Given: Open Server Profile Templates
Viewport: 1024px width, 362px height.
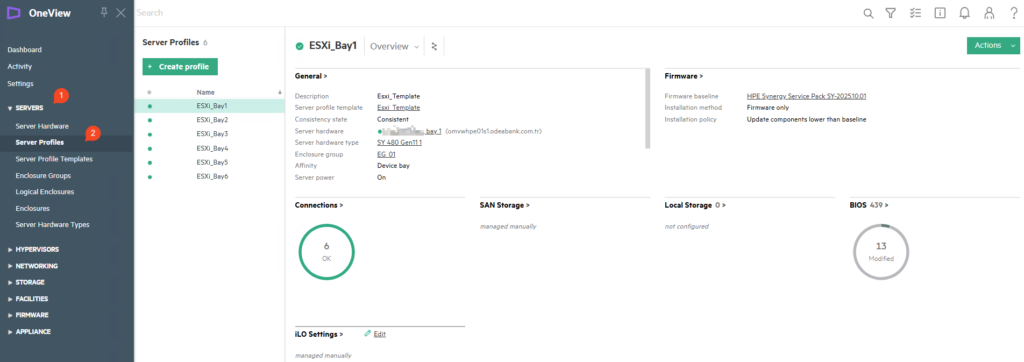Looking at the screenshot, I should tap(54, 159).
